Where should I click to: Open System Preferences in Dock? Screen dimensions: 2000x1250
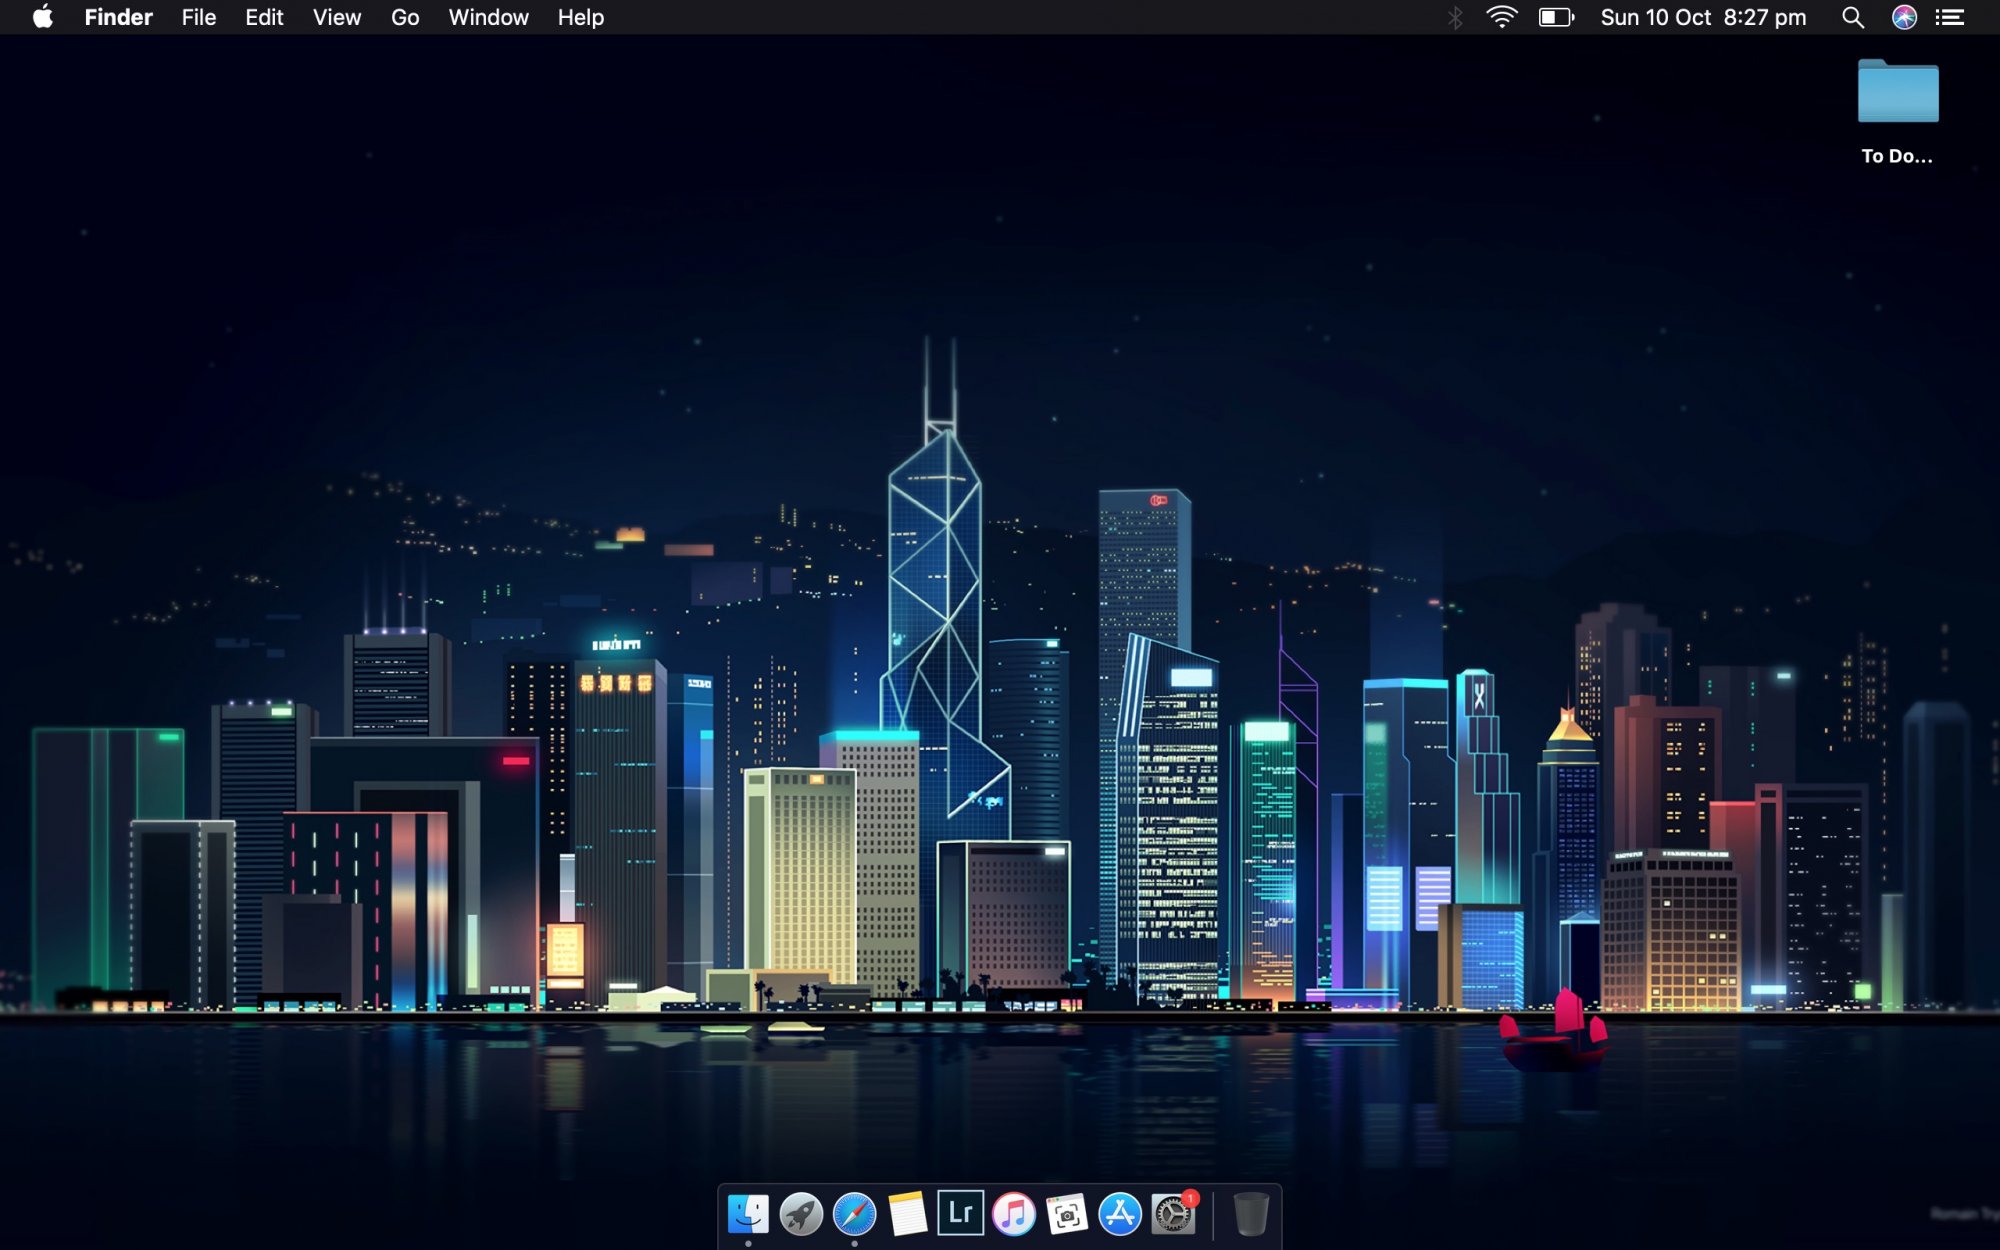pyautogui.click(x=1173, y=1214)
